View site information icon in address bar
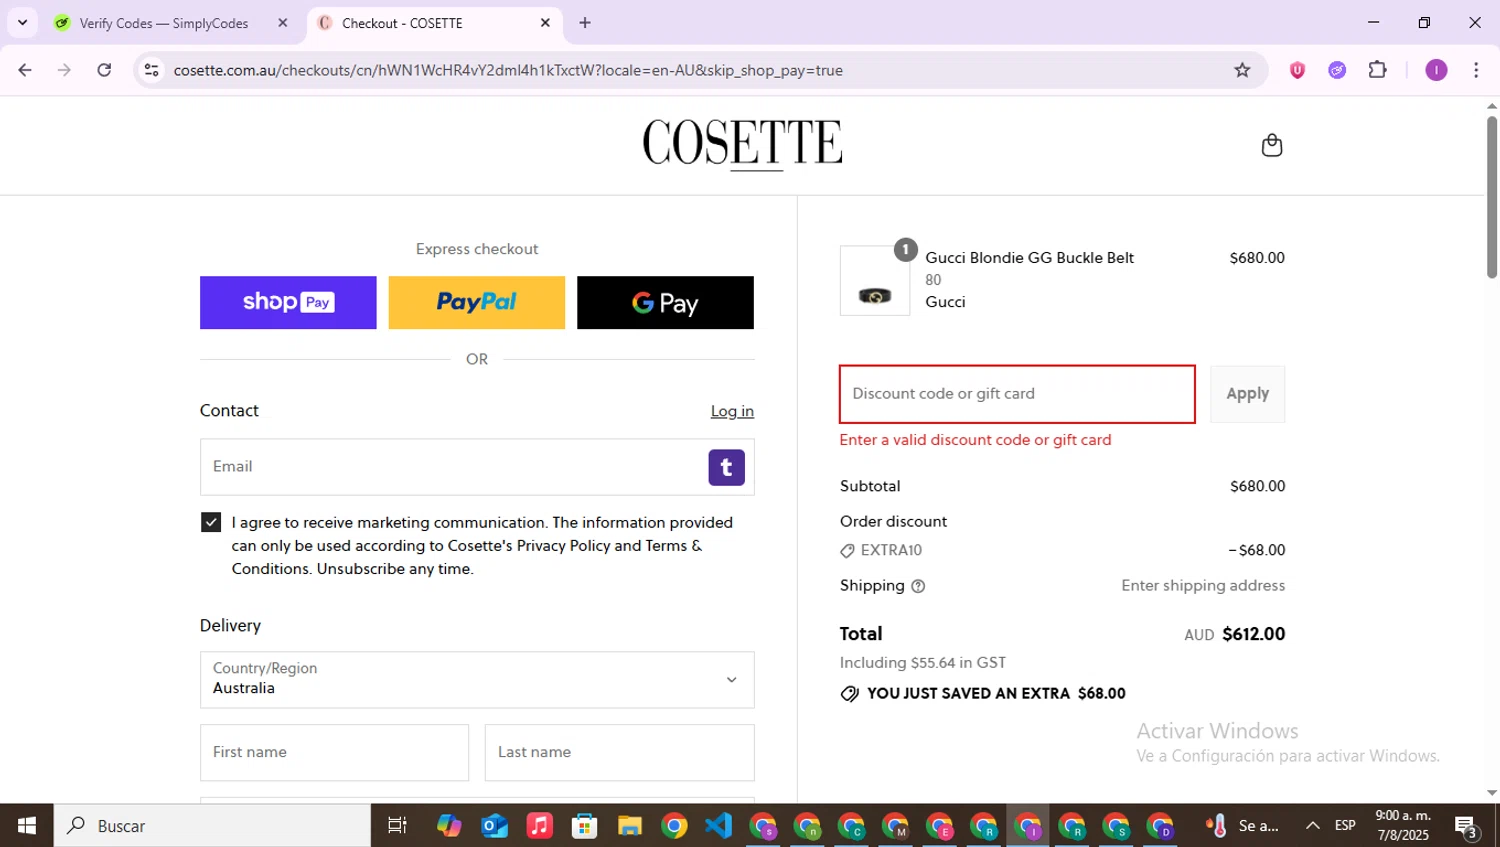 [151, 70]
